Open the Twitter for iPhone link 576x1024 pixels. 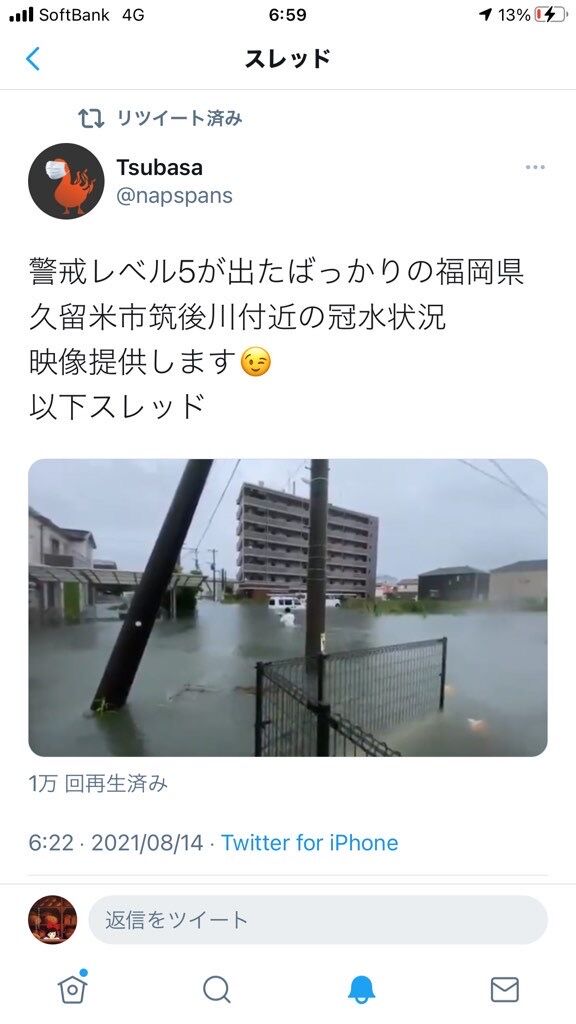click(x=310, y=842)
